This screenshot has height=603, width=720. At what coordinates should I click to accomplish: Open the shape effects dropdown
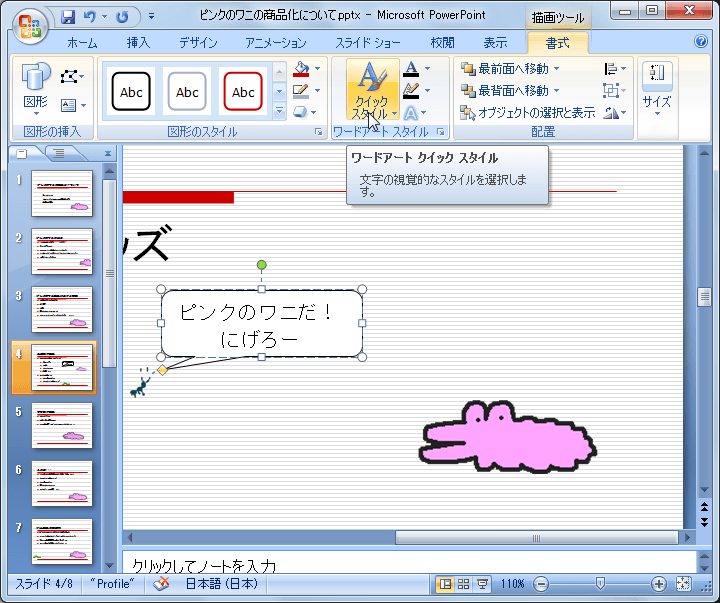tap(314, 112)
